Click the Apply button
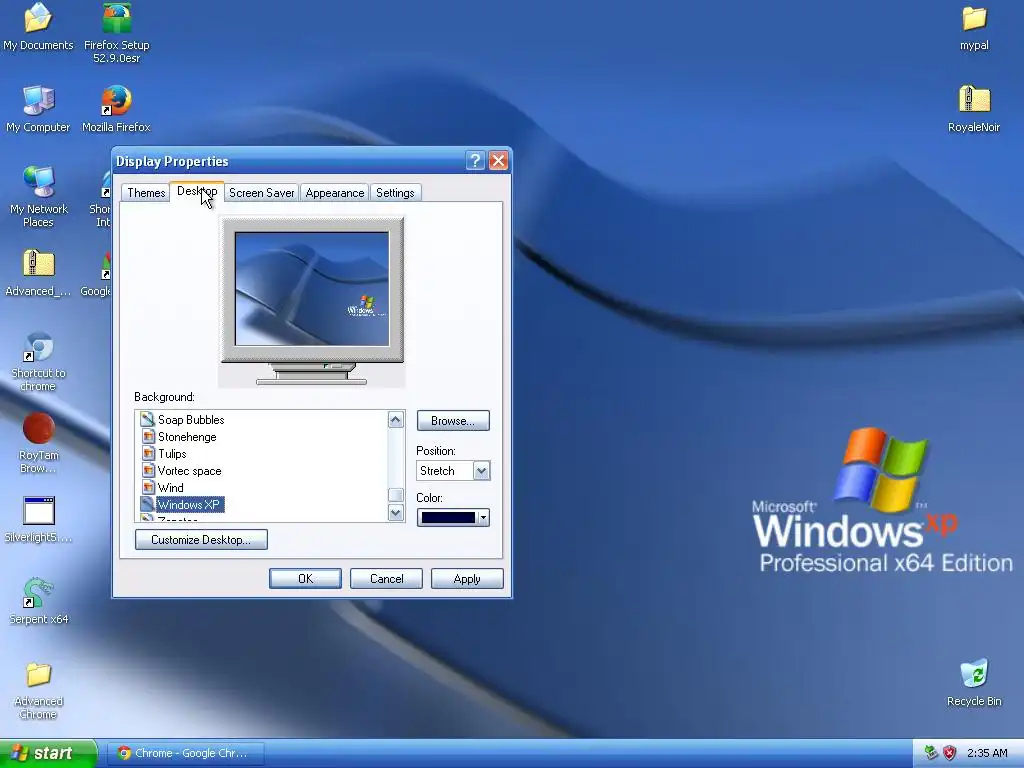Screen dimensions: 1024x768 467,579
